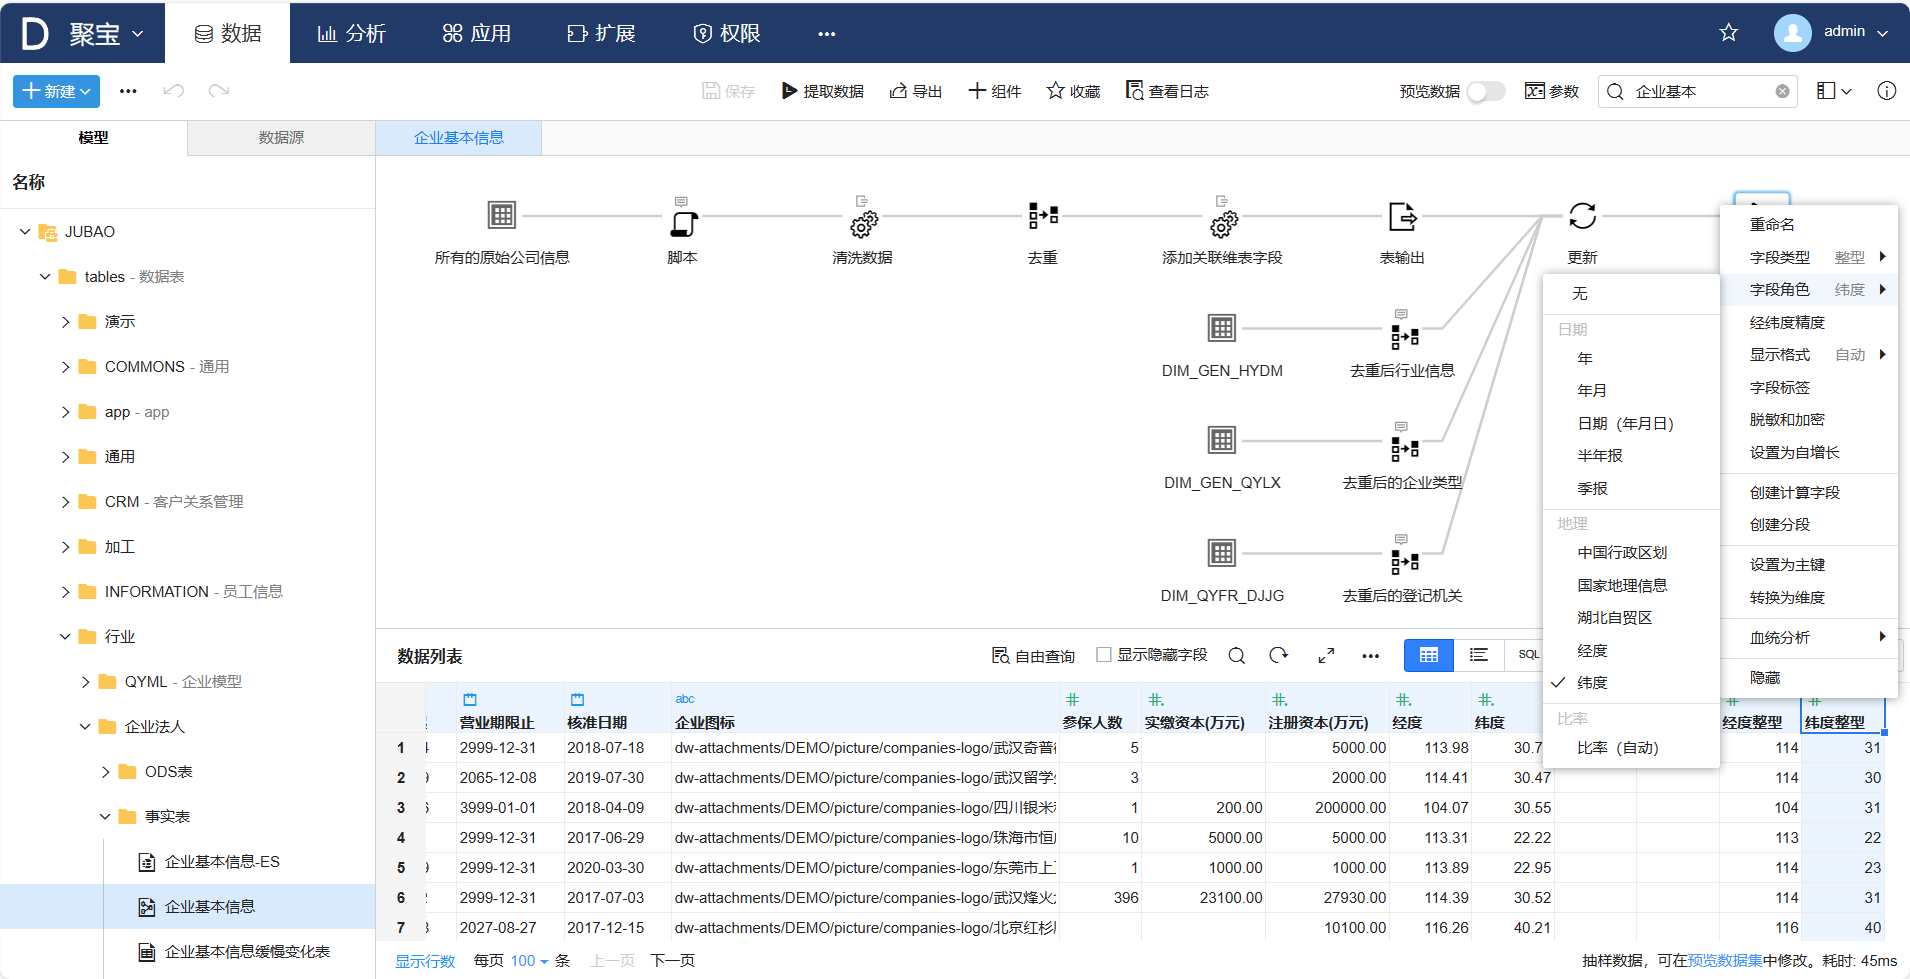Switch to SQL view mode

(1528, 655)
